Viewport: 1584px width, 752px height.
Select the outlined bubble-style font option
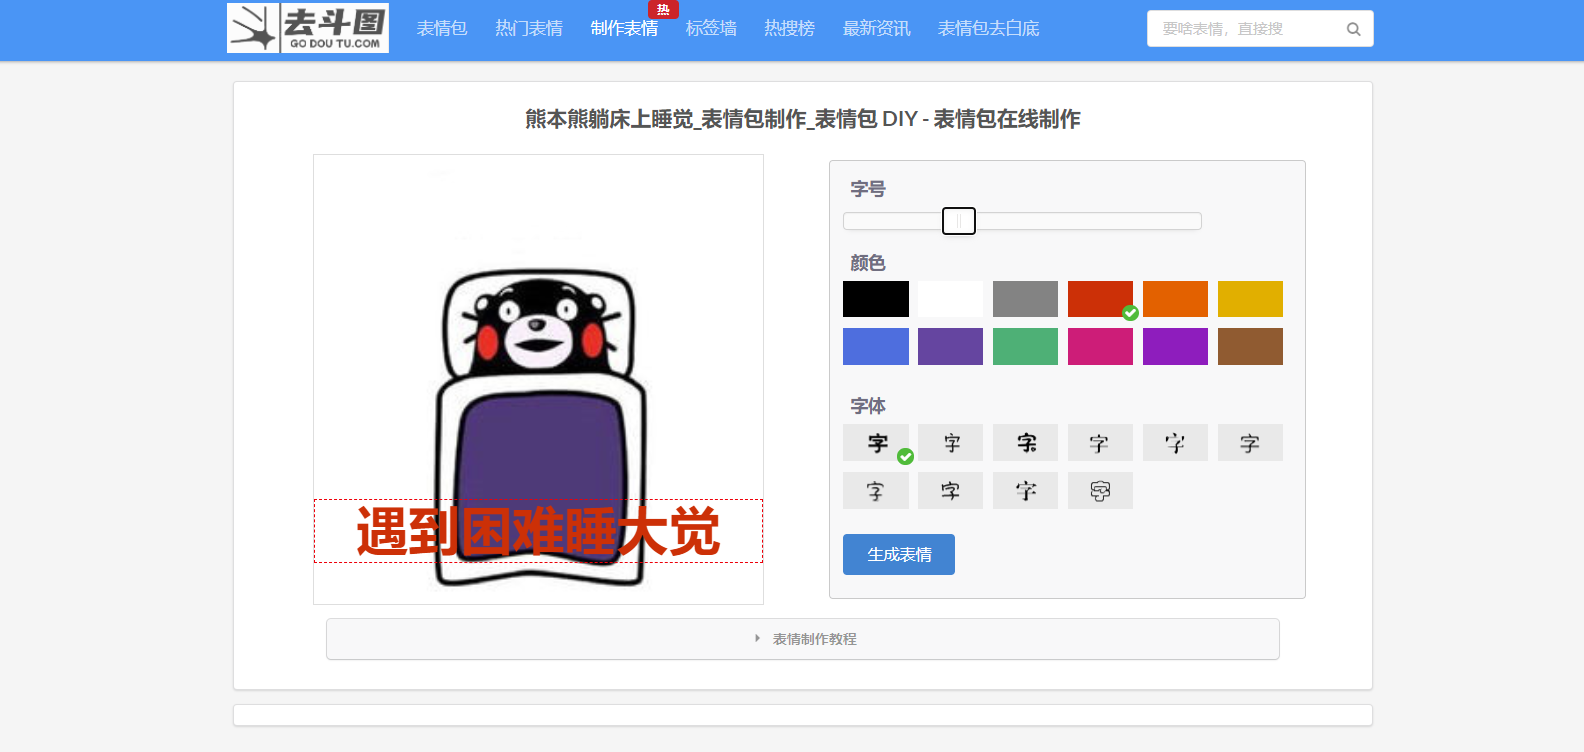(x=1100, y=491)
